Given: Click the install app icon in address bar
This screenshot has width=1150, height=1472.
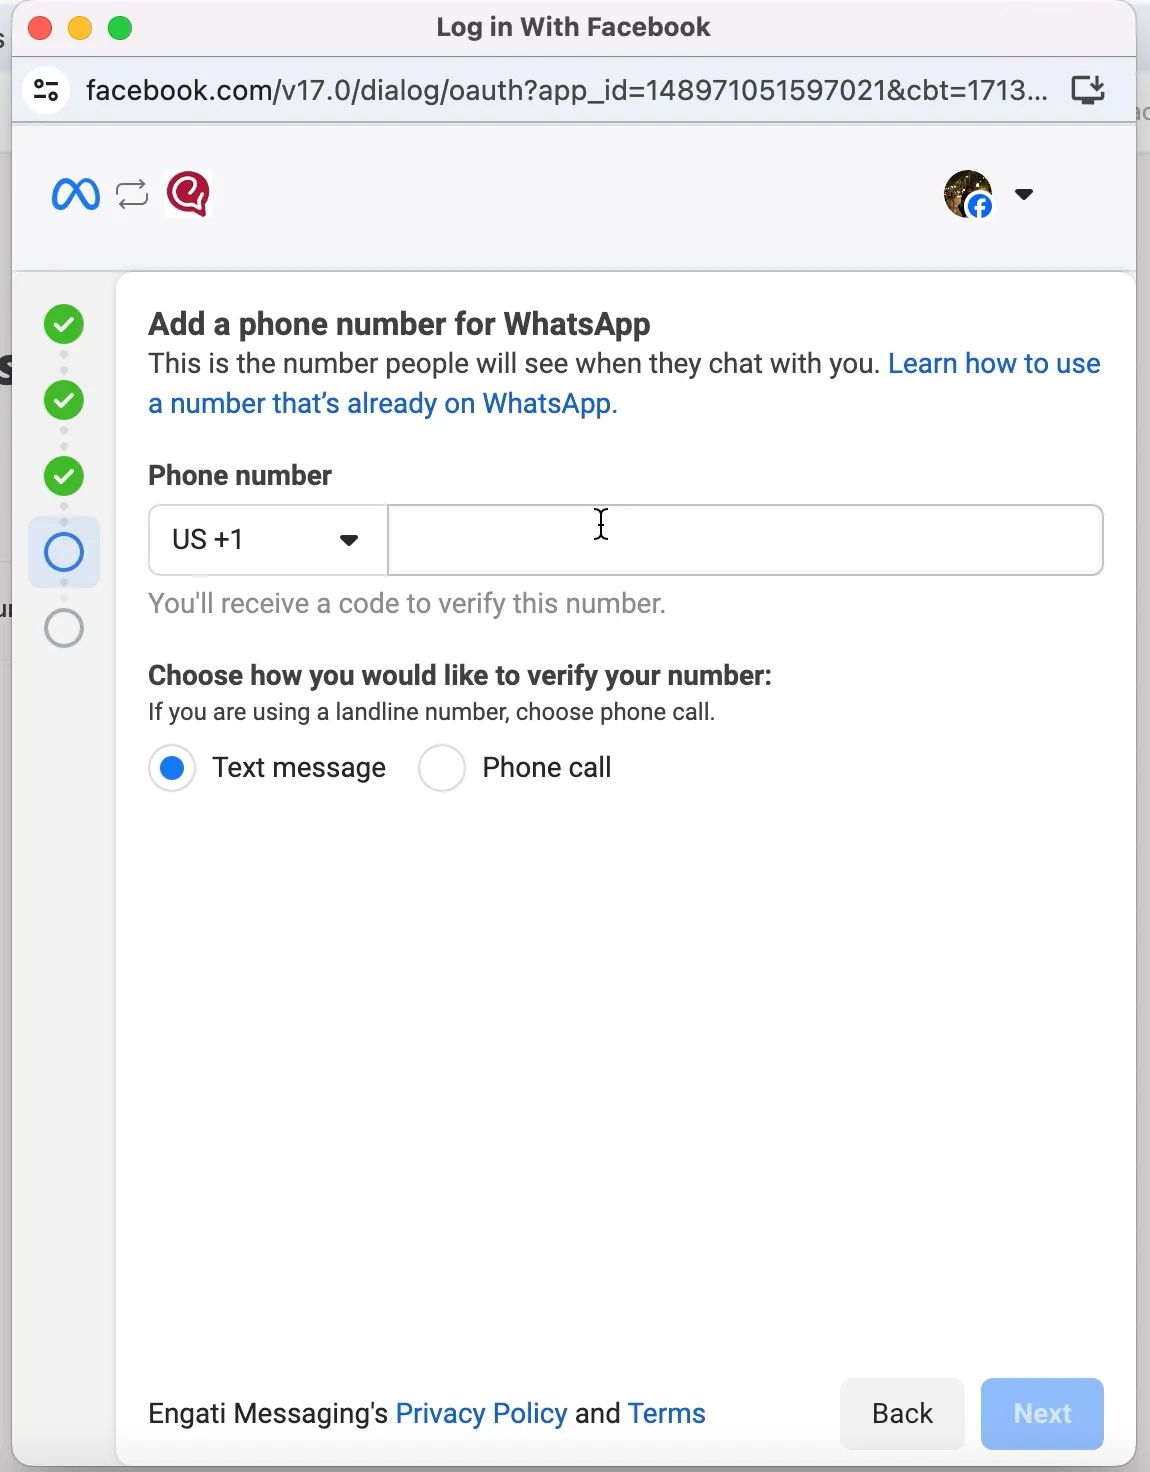Looking at the screenshot, I should 1088,90.
